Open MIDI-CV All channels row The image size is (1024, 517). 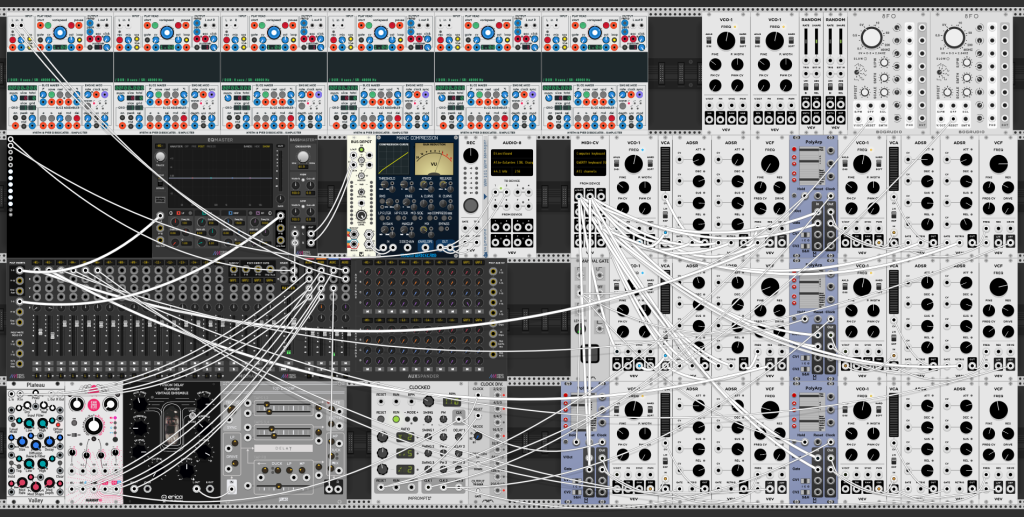(x=590, y=172)
